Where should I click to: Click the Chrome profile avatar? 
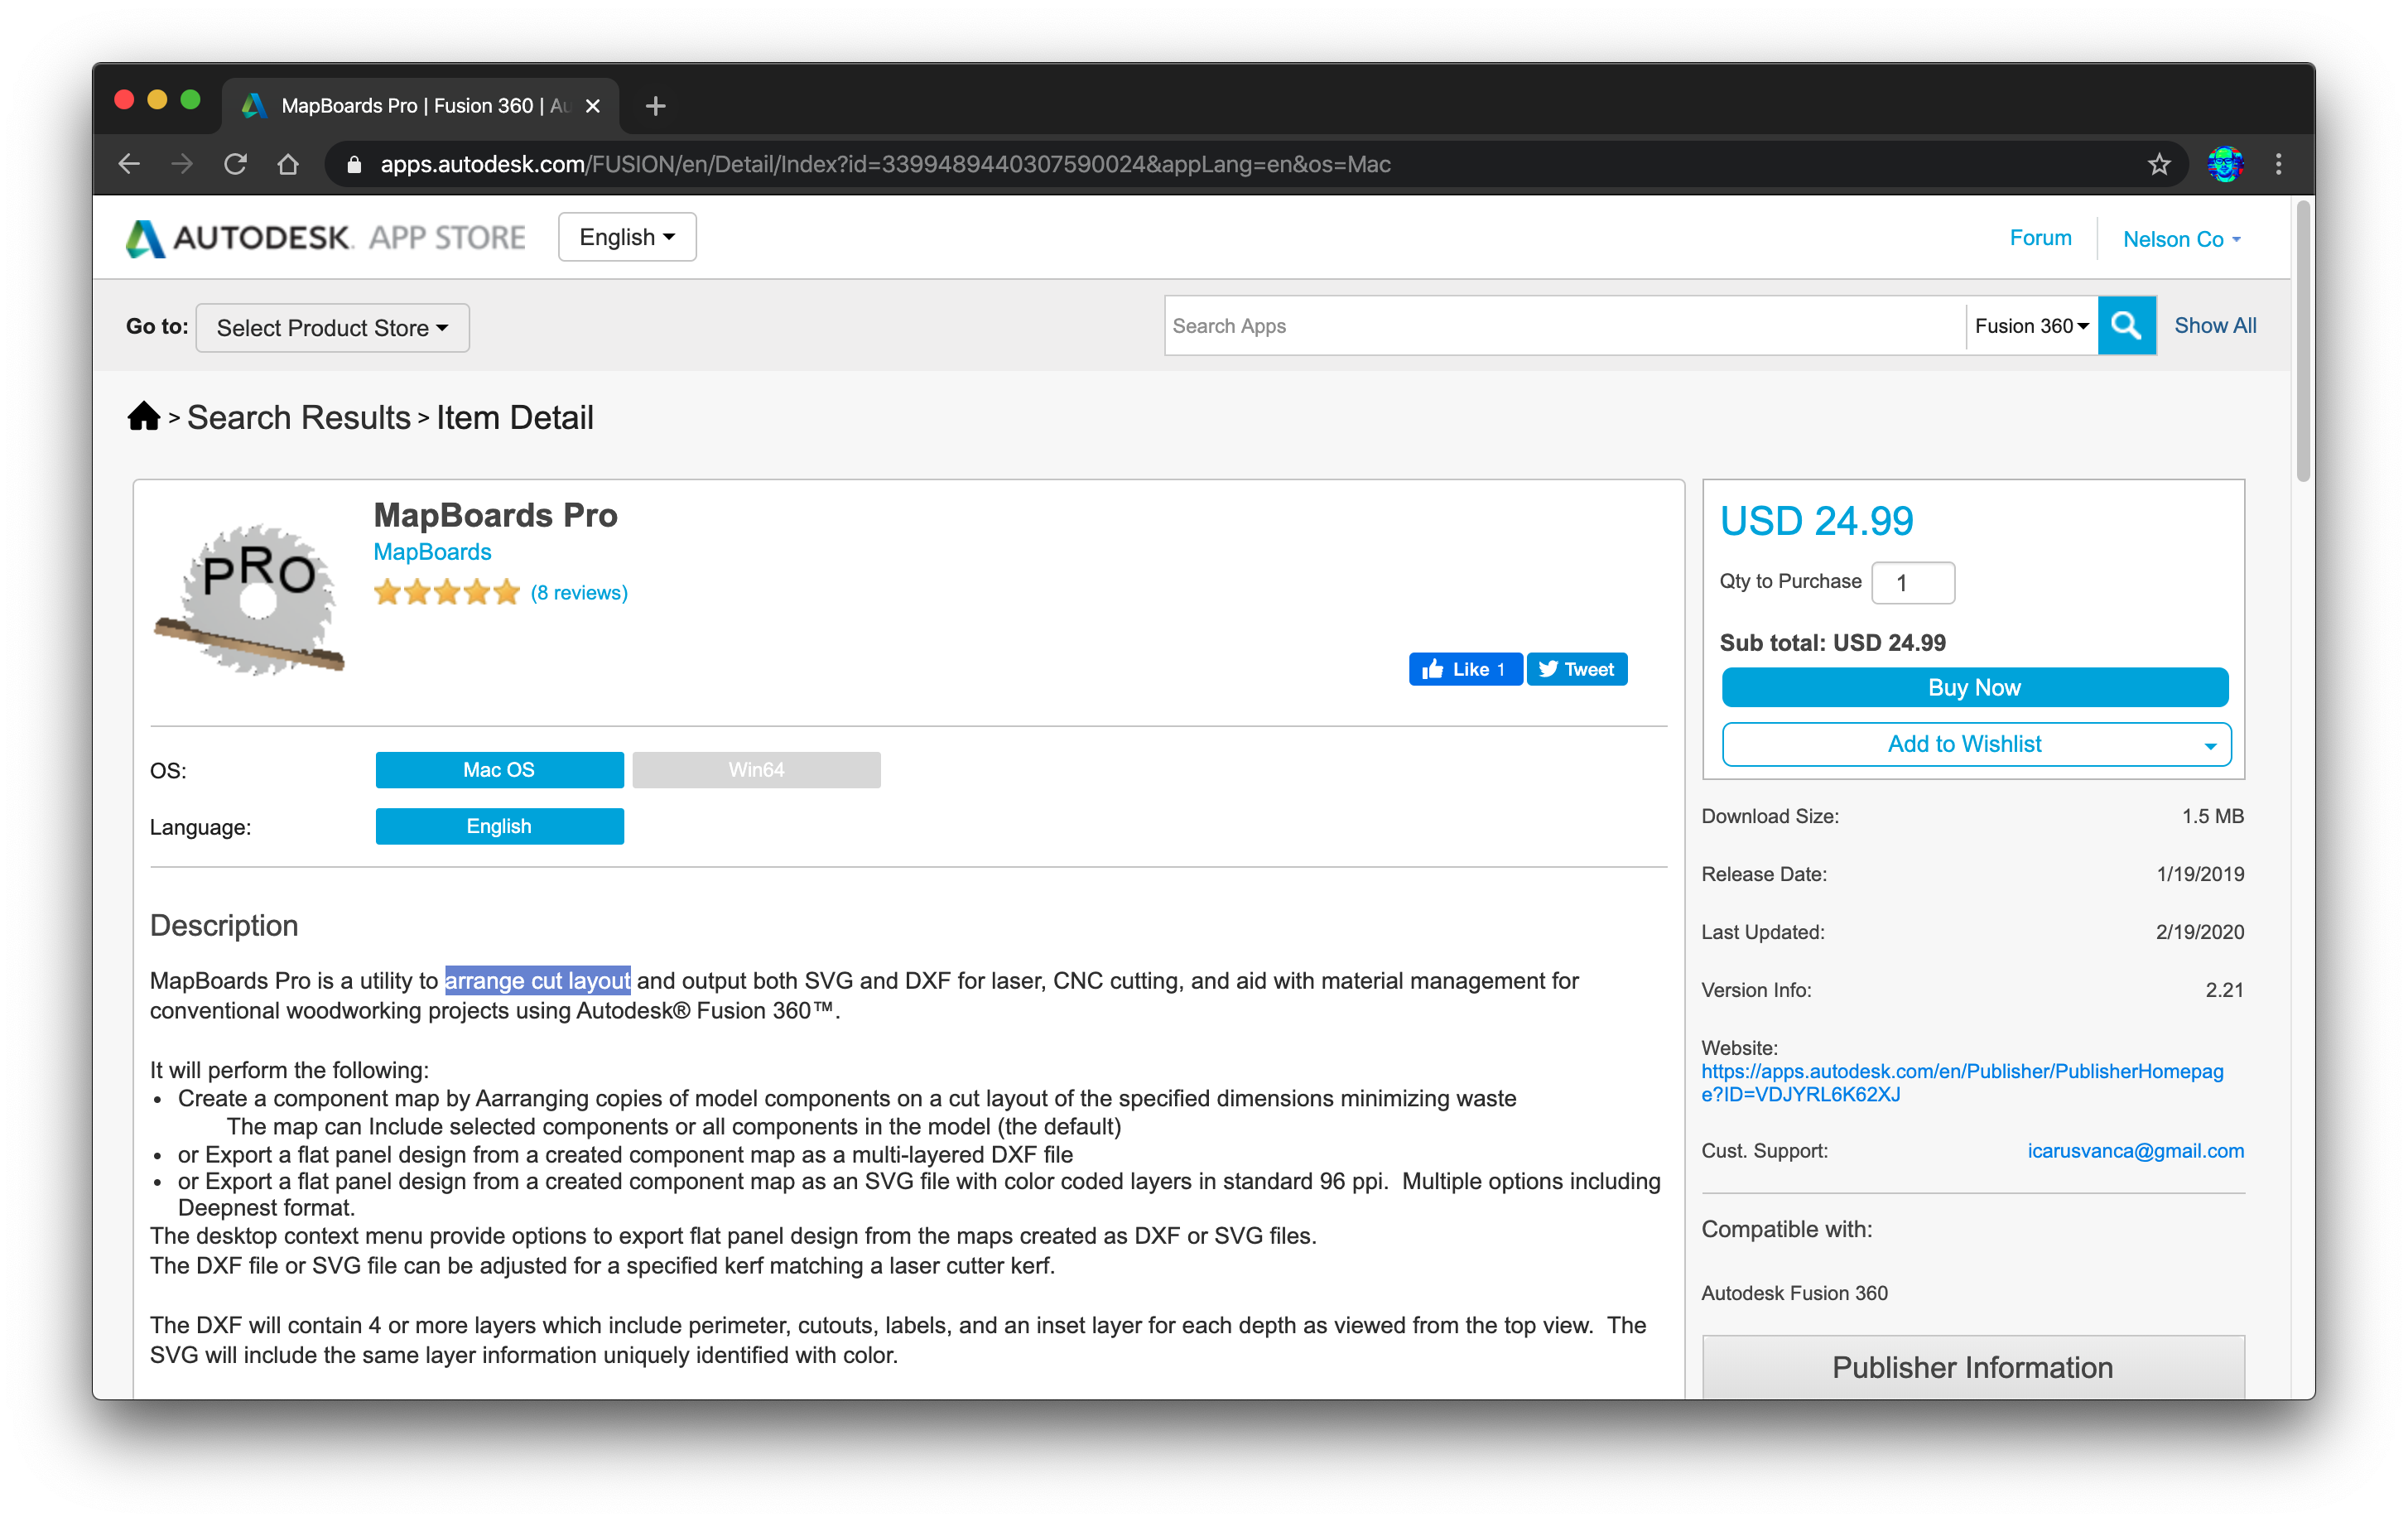(2225, 164)
